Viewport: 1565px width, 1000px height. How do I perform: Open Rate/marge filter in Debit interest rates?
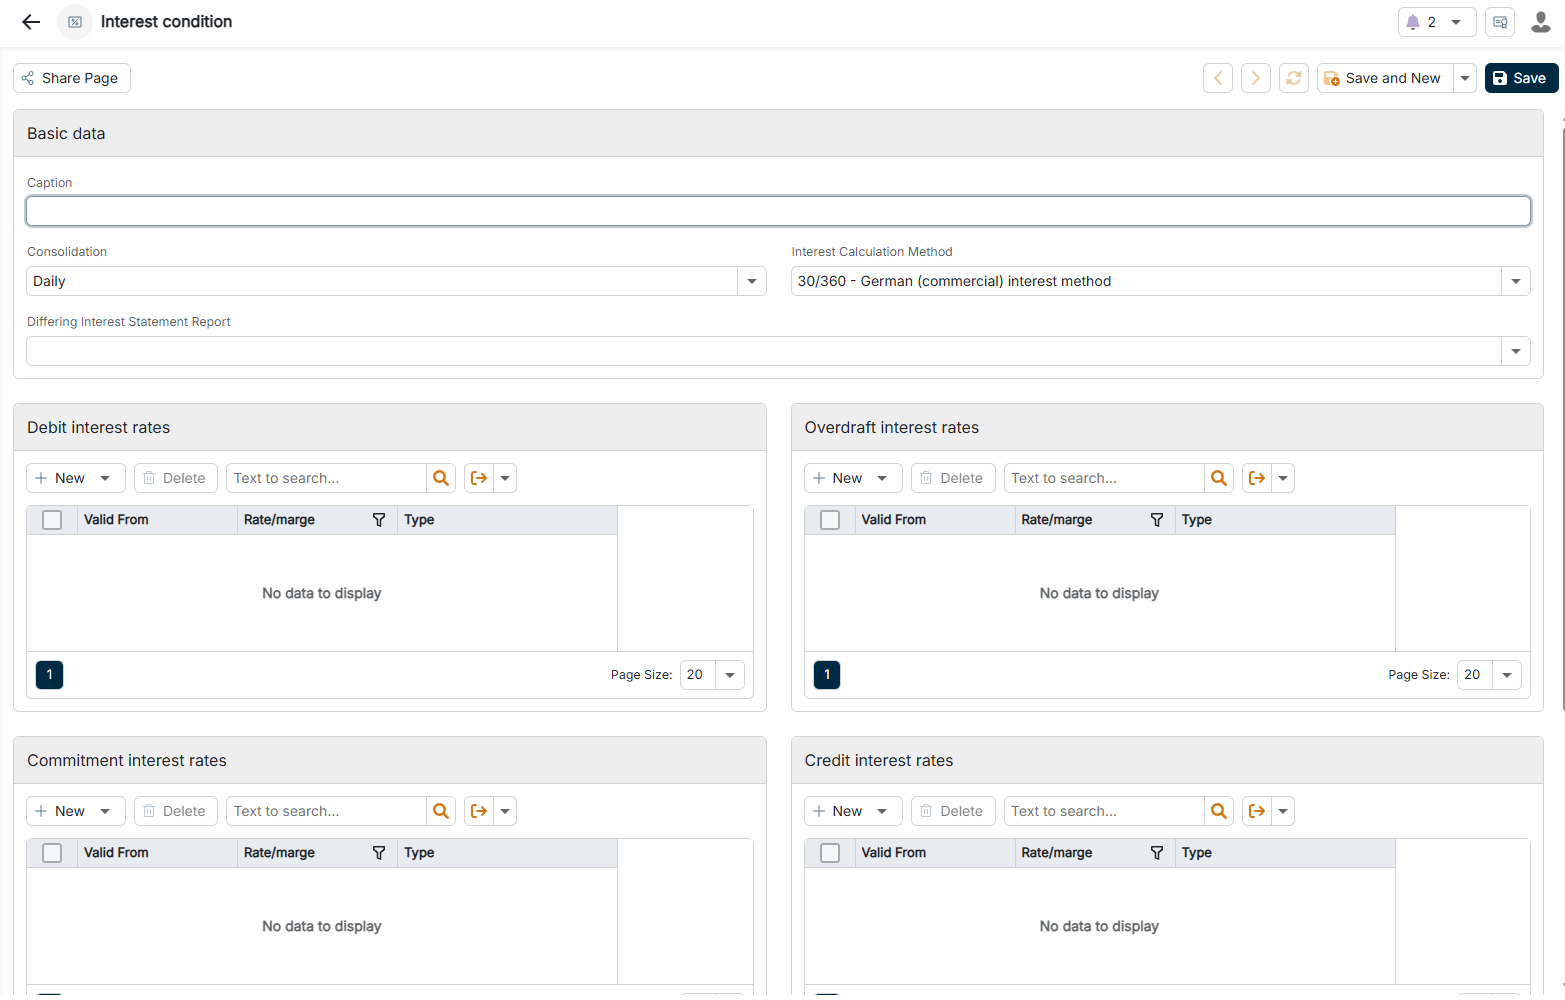[x=379, y=520]
